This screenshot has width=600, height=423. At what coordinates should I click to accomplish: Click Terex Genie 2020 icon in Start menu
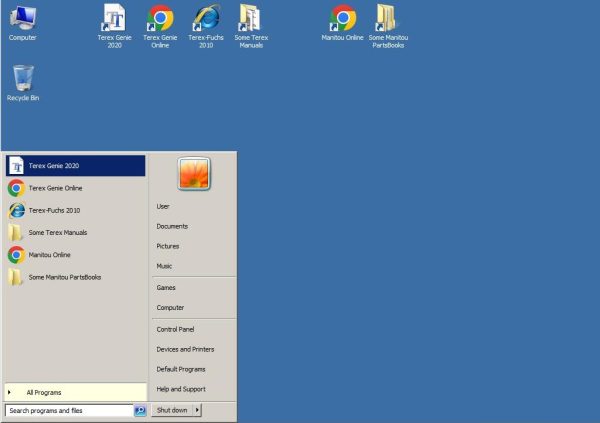pyautogui.click(x=16, y=166)
